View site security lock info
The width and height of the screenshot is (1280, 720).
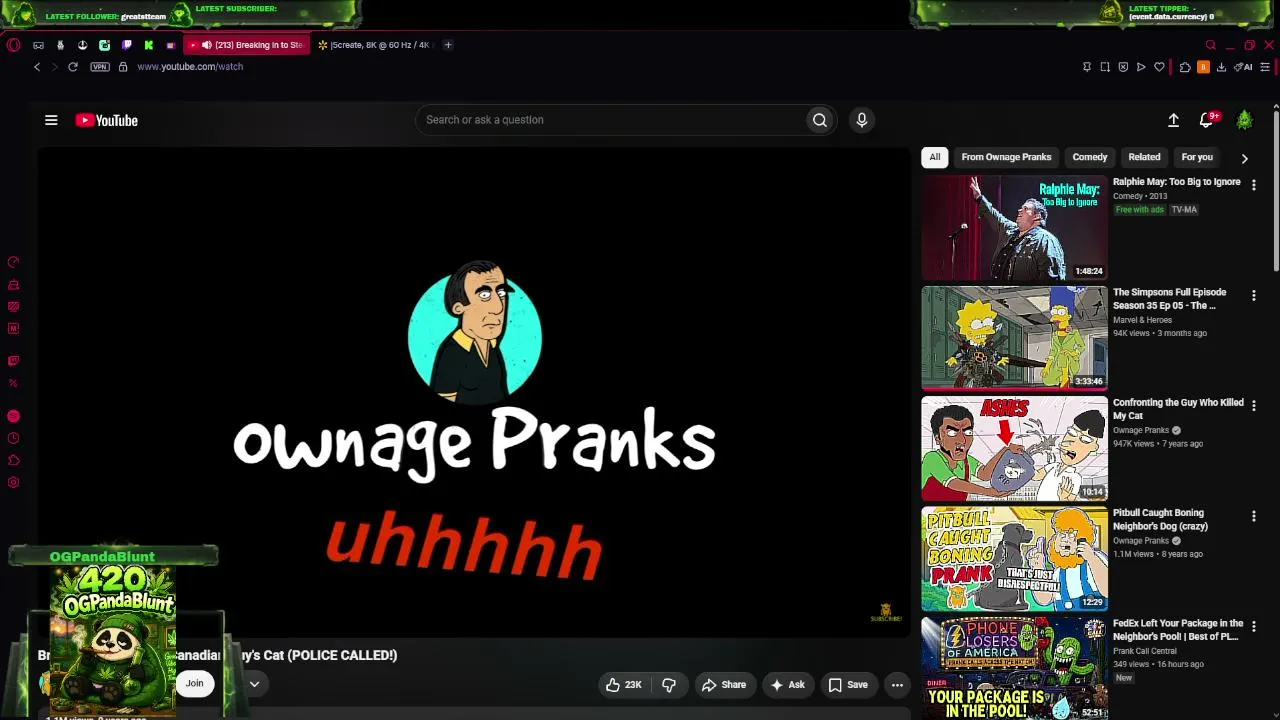[123, 67]
